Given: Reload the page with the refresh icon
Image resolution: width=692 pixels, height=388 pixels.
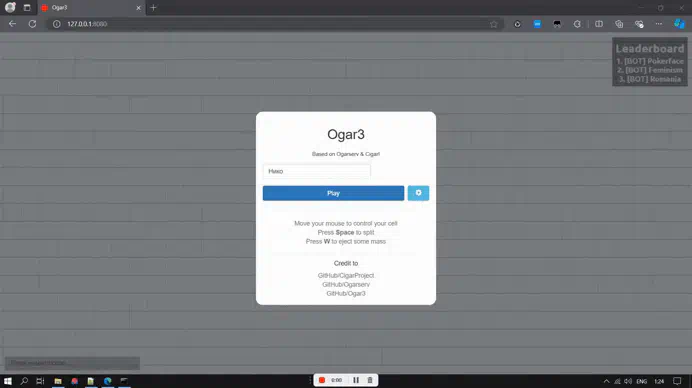Looking at the screenshot, I should point(32,24).
